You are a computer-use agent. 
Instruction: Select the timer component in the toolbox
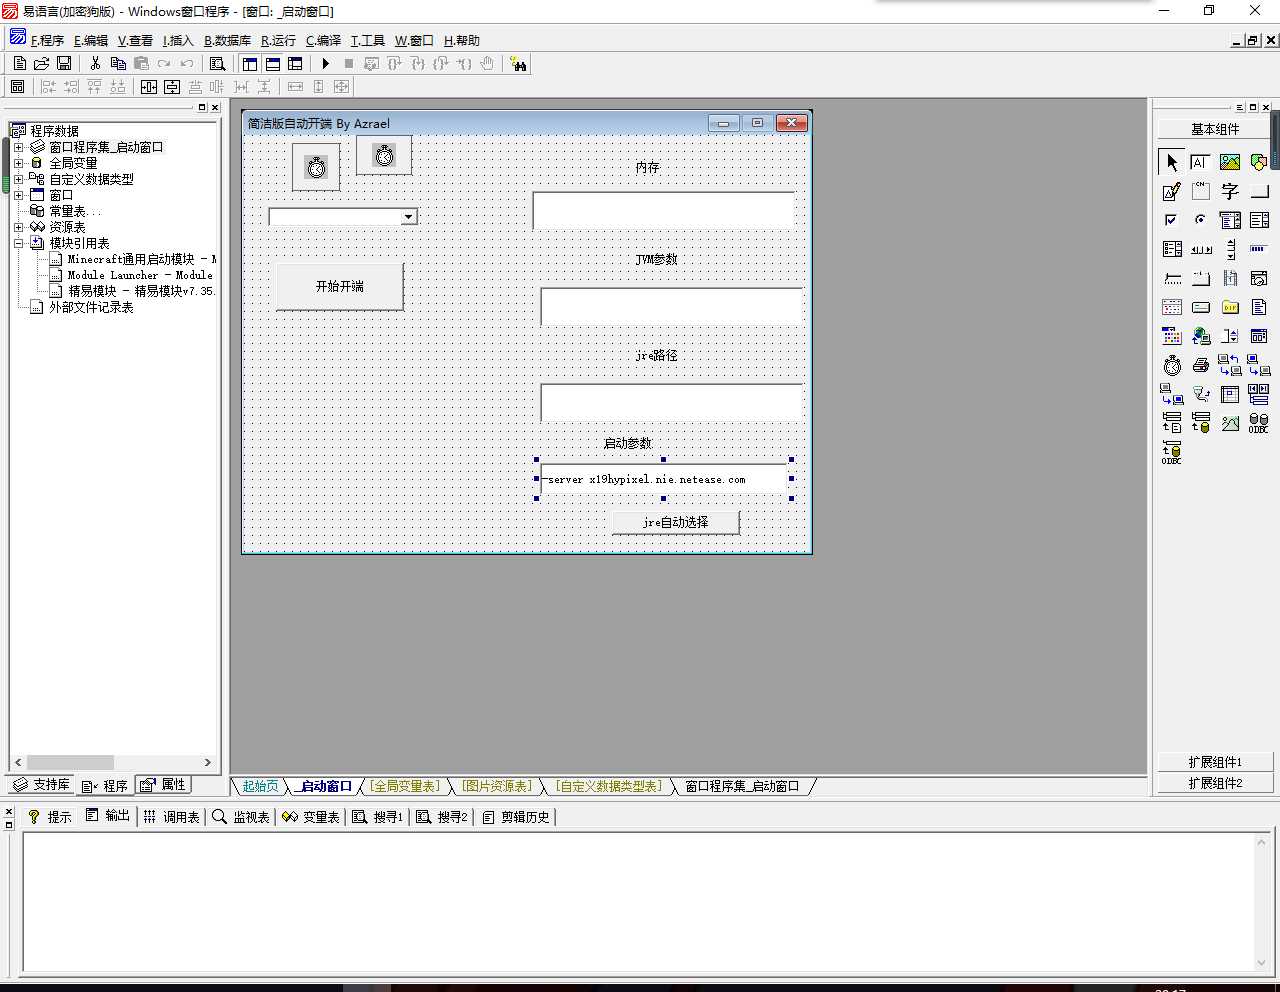(x=1172, y=365)
